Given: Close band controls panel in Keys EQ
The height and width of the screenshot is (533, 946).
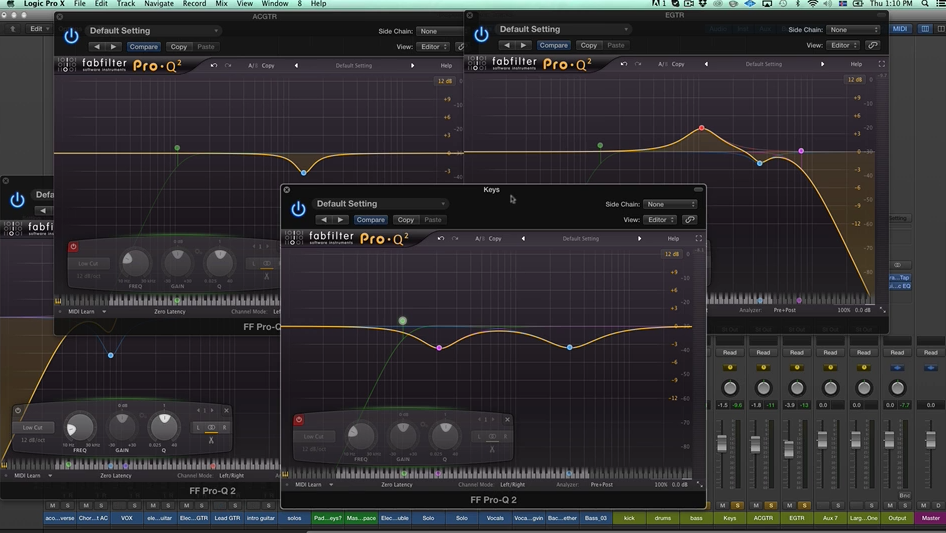Looking at the screenshot, I should tap(507, 420).
